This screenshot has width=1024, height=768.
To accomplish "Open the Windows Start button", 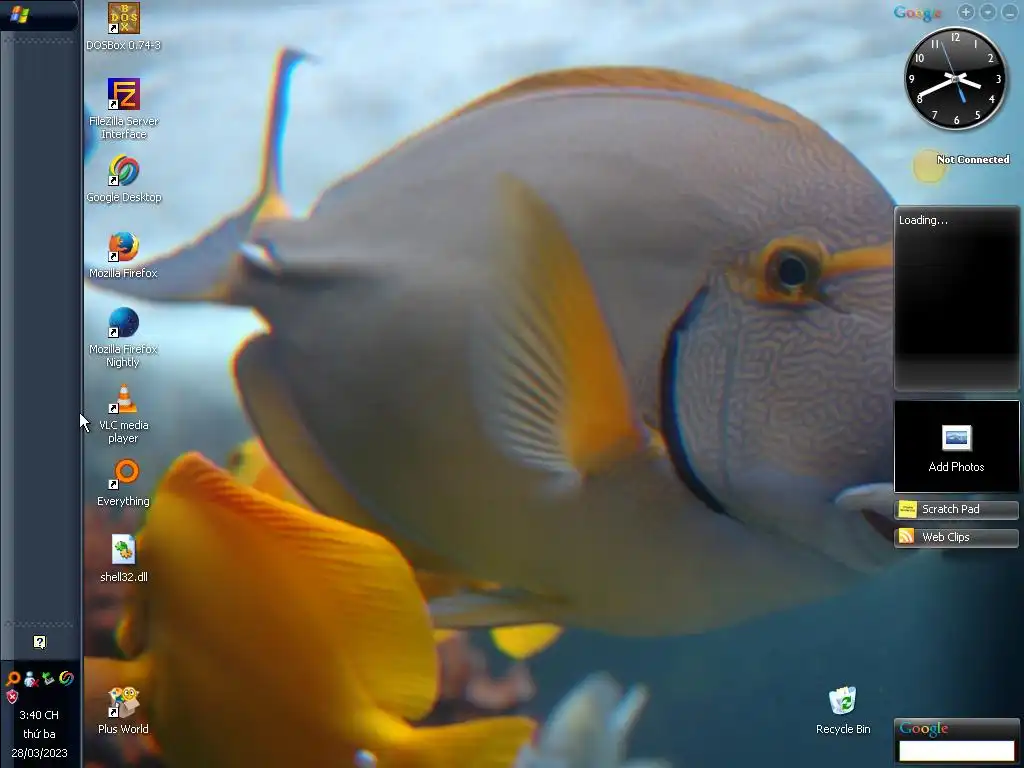I will click(x=20, y=14).
